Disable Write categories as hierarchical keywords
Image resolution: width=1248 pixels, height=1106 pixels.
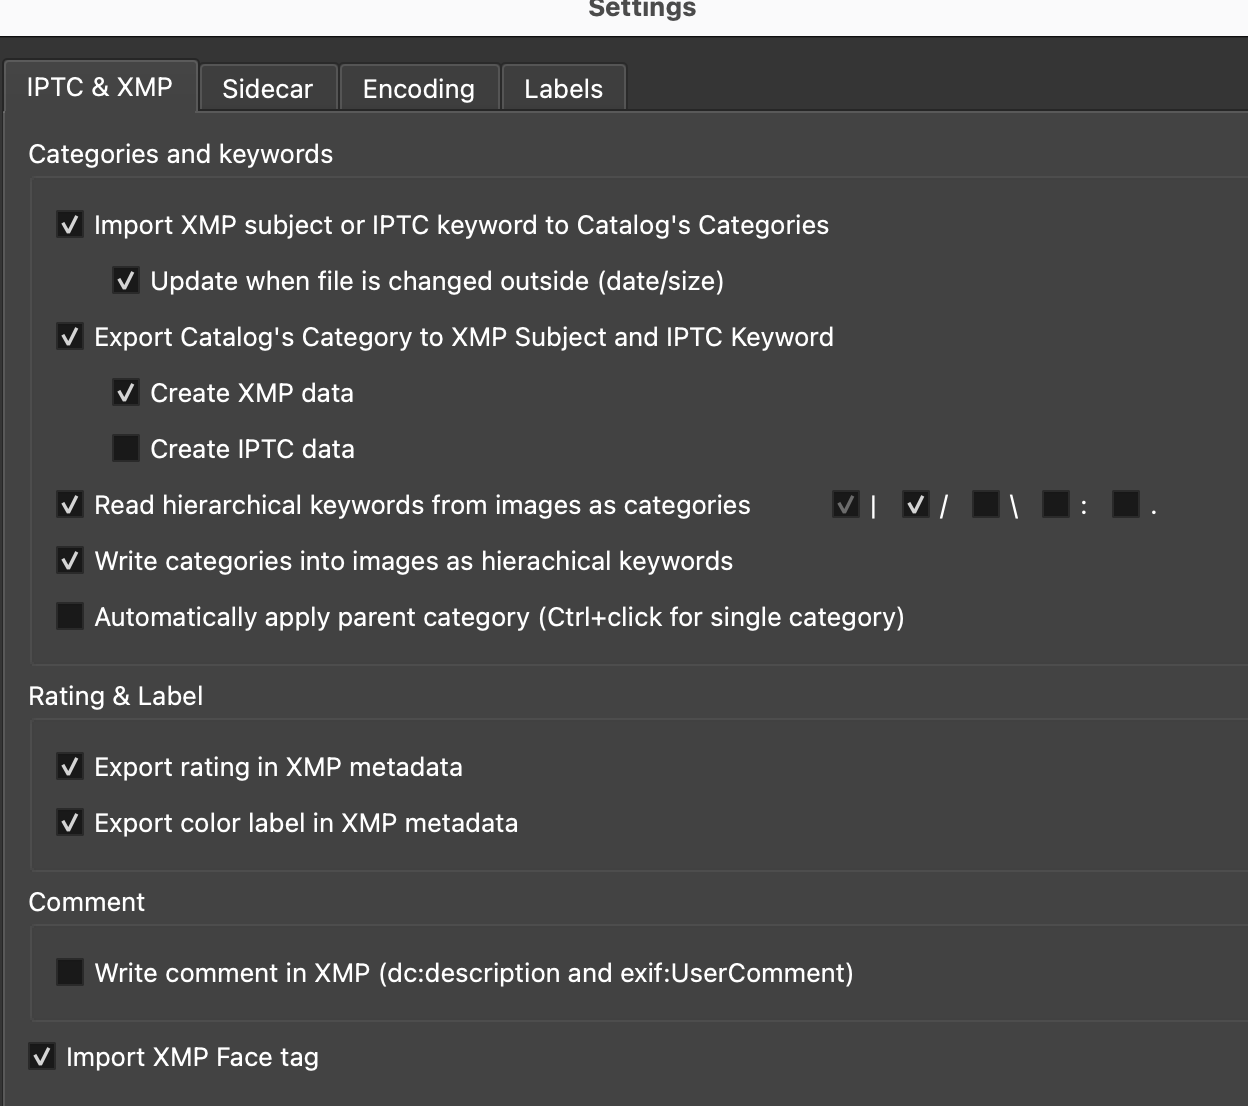click(70, 561)
